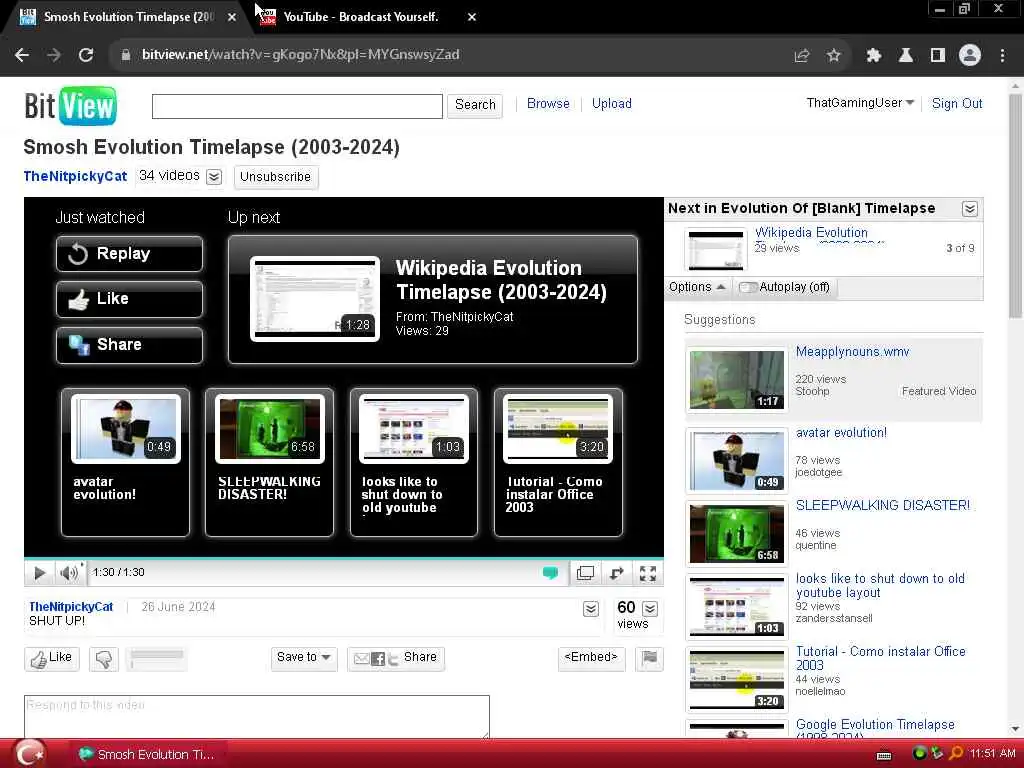Click SLEEPWALKING DISASTER! suggestion thumbnail in sidebar
This screenshot has height=768, width=1024.
tap(737, 534)
